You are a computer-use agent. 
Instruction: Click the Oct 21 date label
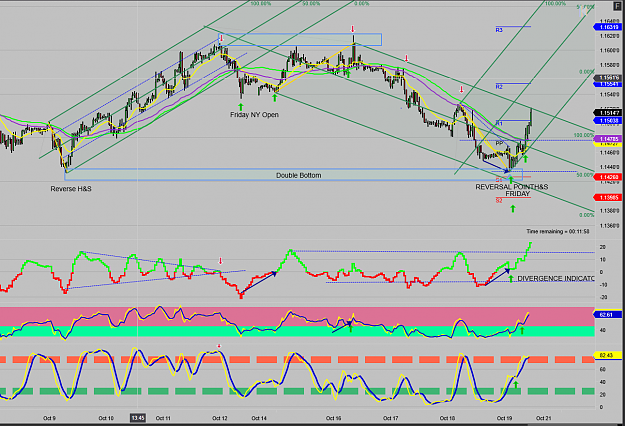[x=543, y=418]
